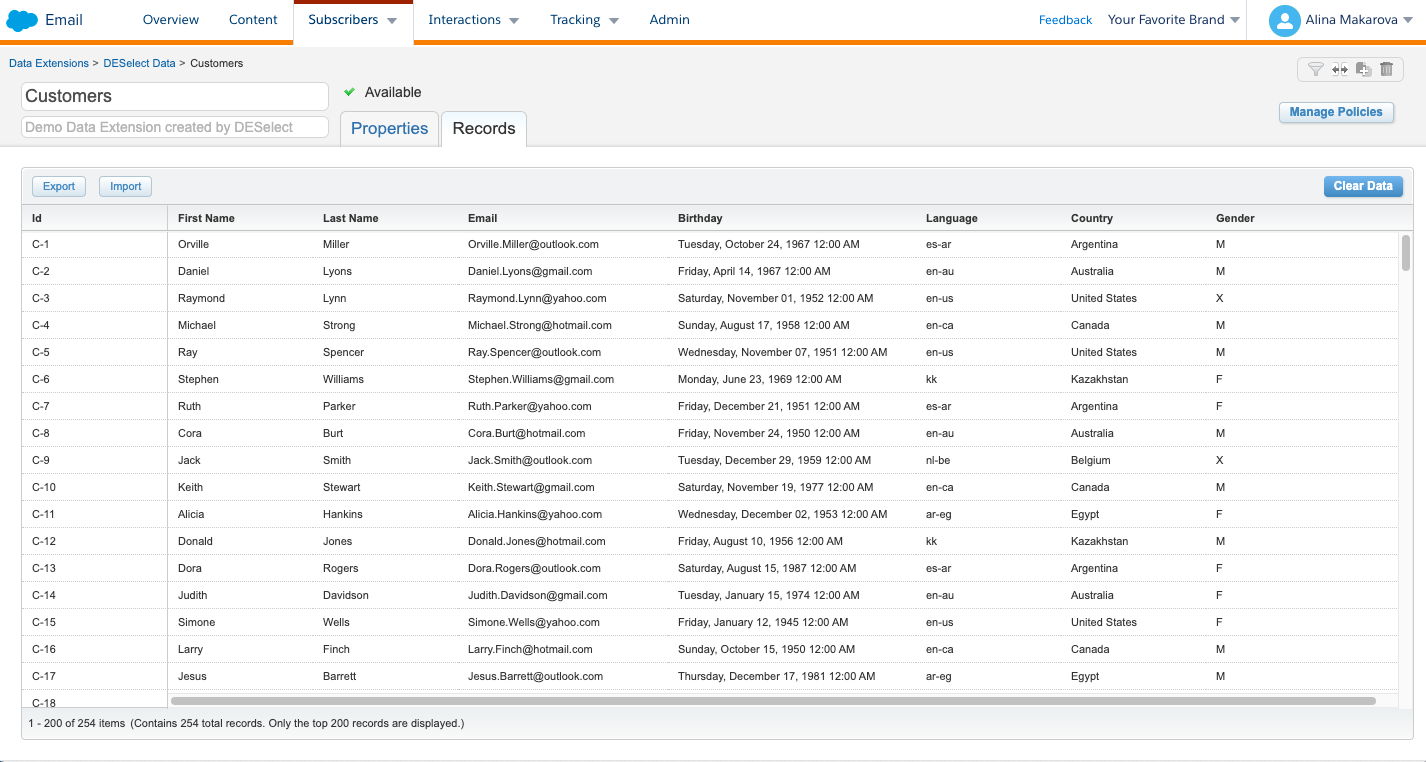The height and width of the screenshot is (762, 1426).
Task: Open the Content menu item
Action: (x=253, y=20)
